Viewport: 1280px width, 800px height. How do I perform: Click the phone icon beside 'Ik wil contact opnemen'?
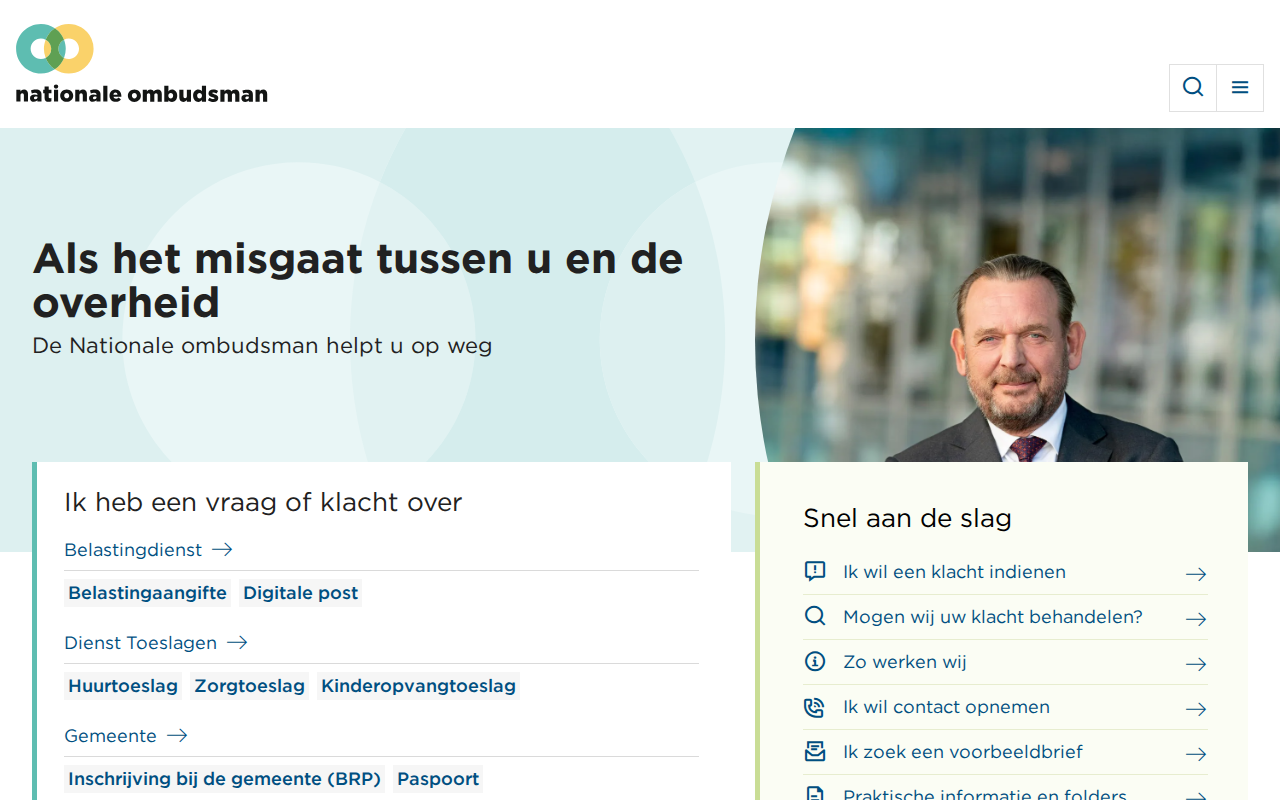click(x=815, y=707)
